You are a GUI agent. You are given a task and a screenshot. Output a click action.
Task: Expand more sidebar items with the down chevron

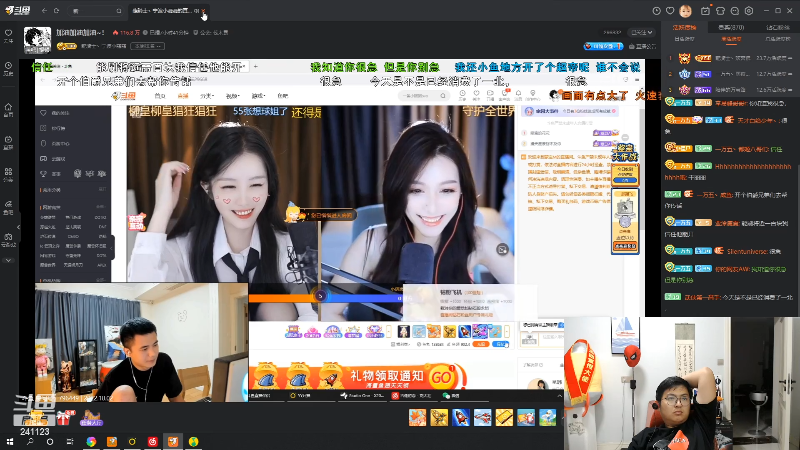(8, 260)
